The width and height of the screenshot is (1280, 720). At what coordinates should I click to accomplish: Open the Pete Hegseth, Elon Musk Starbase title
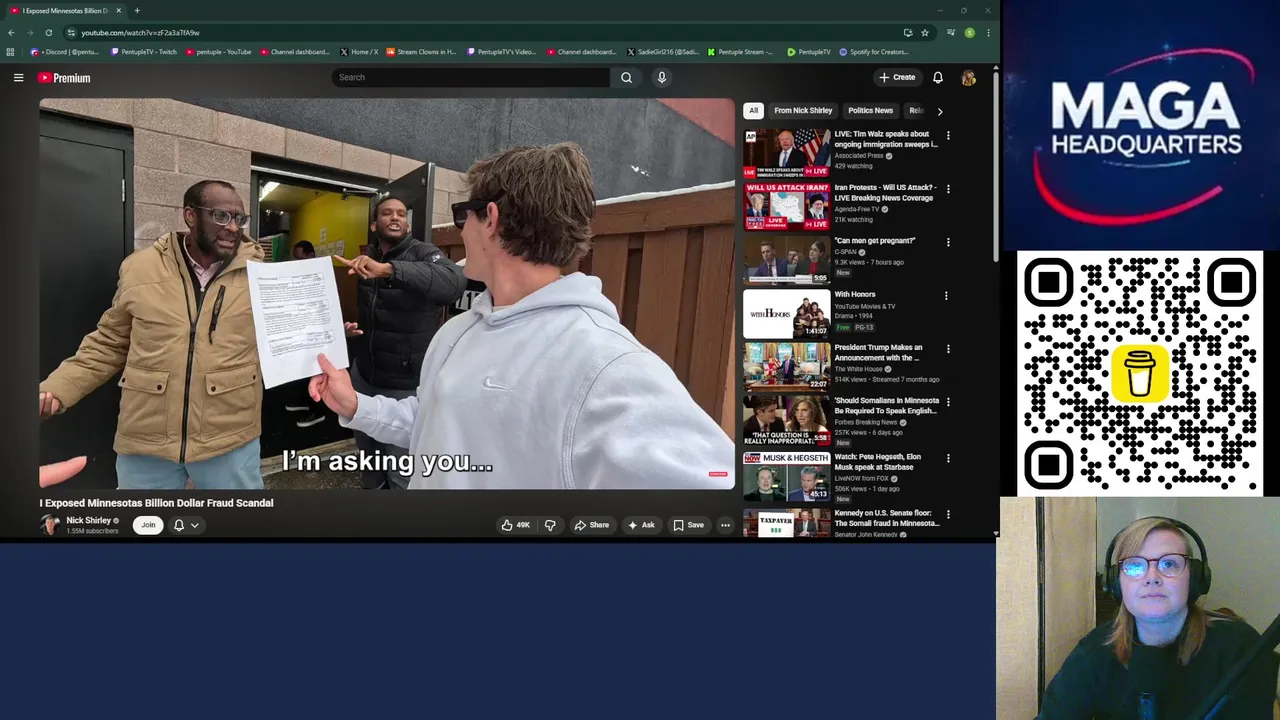878,462
